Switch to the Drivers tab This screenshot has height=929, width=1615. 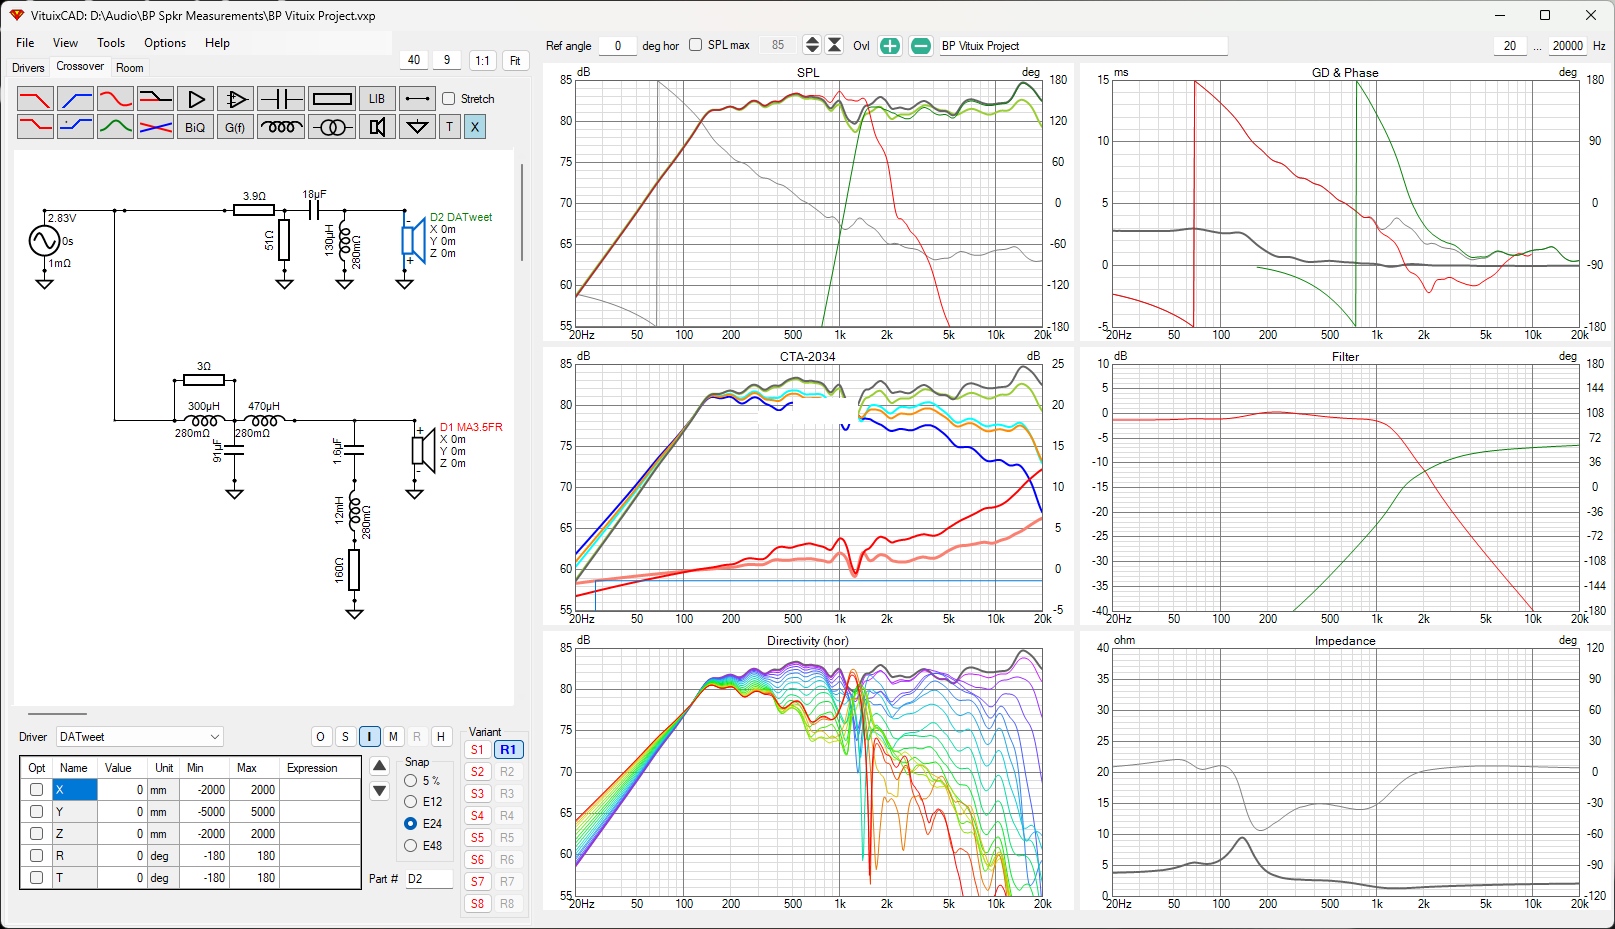point(28,68)
